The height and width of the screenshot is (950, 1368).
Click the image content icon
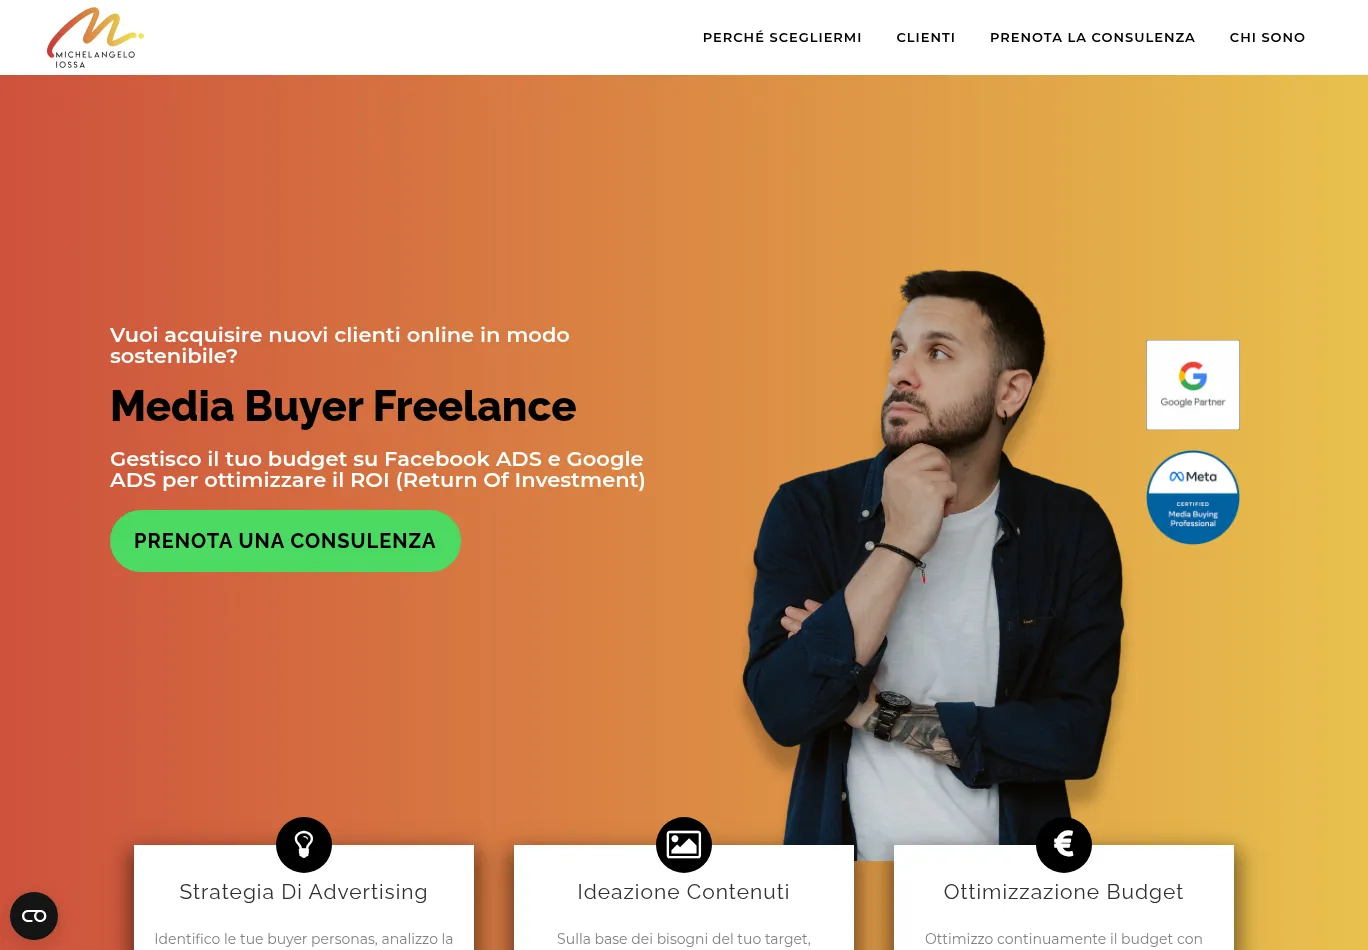684,845
